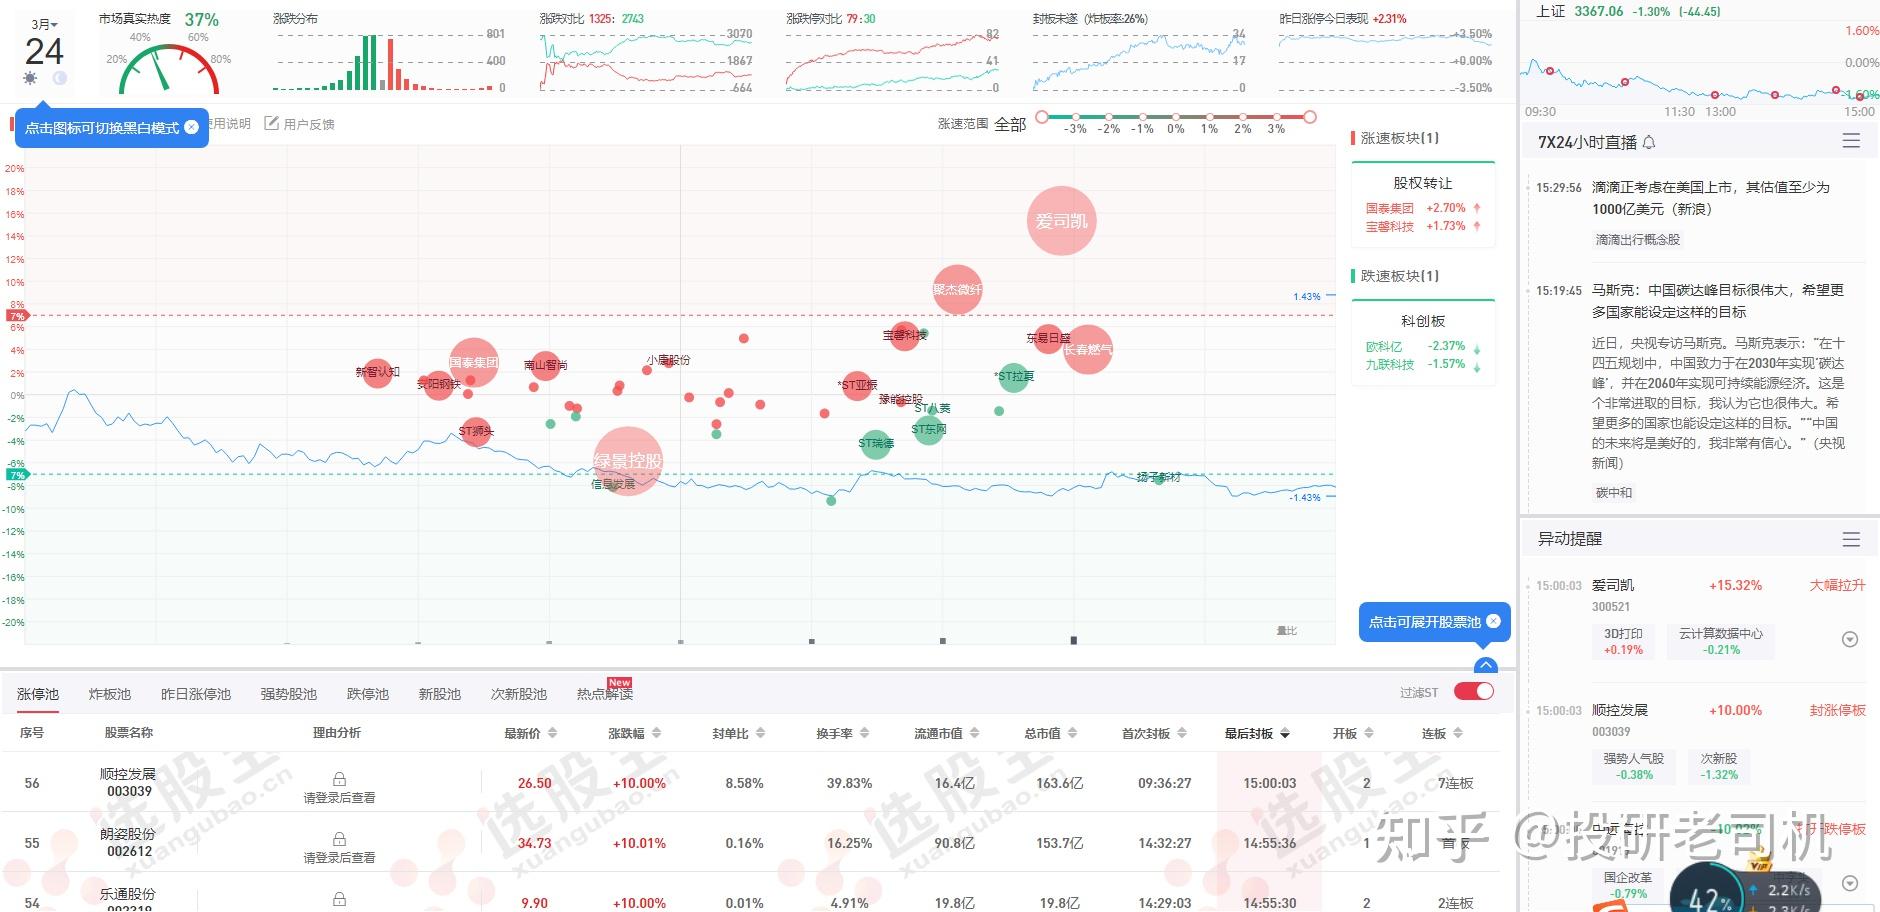Sort table by 封单比 column
The image size is (1880, 912).
tap(738, 733)
